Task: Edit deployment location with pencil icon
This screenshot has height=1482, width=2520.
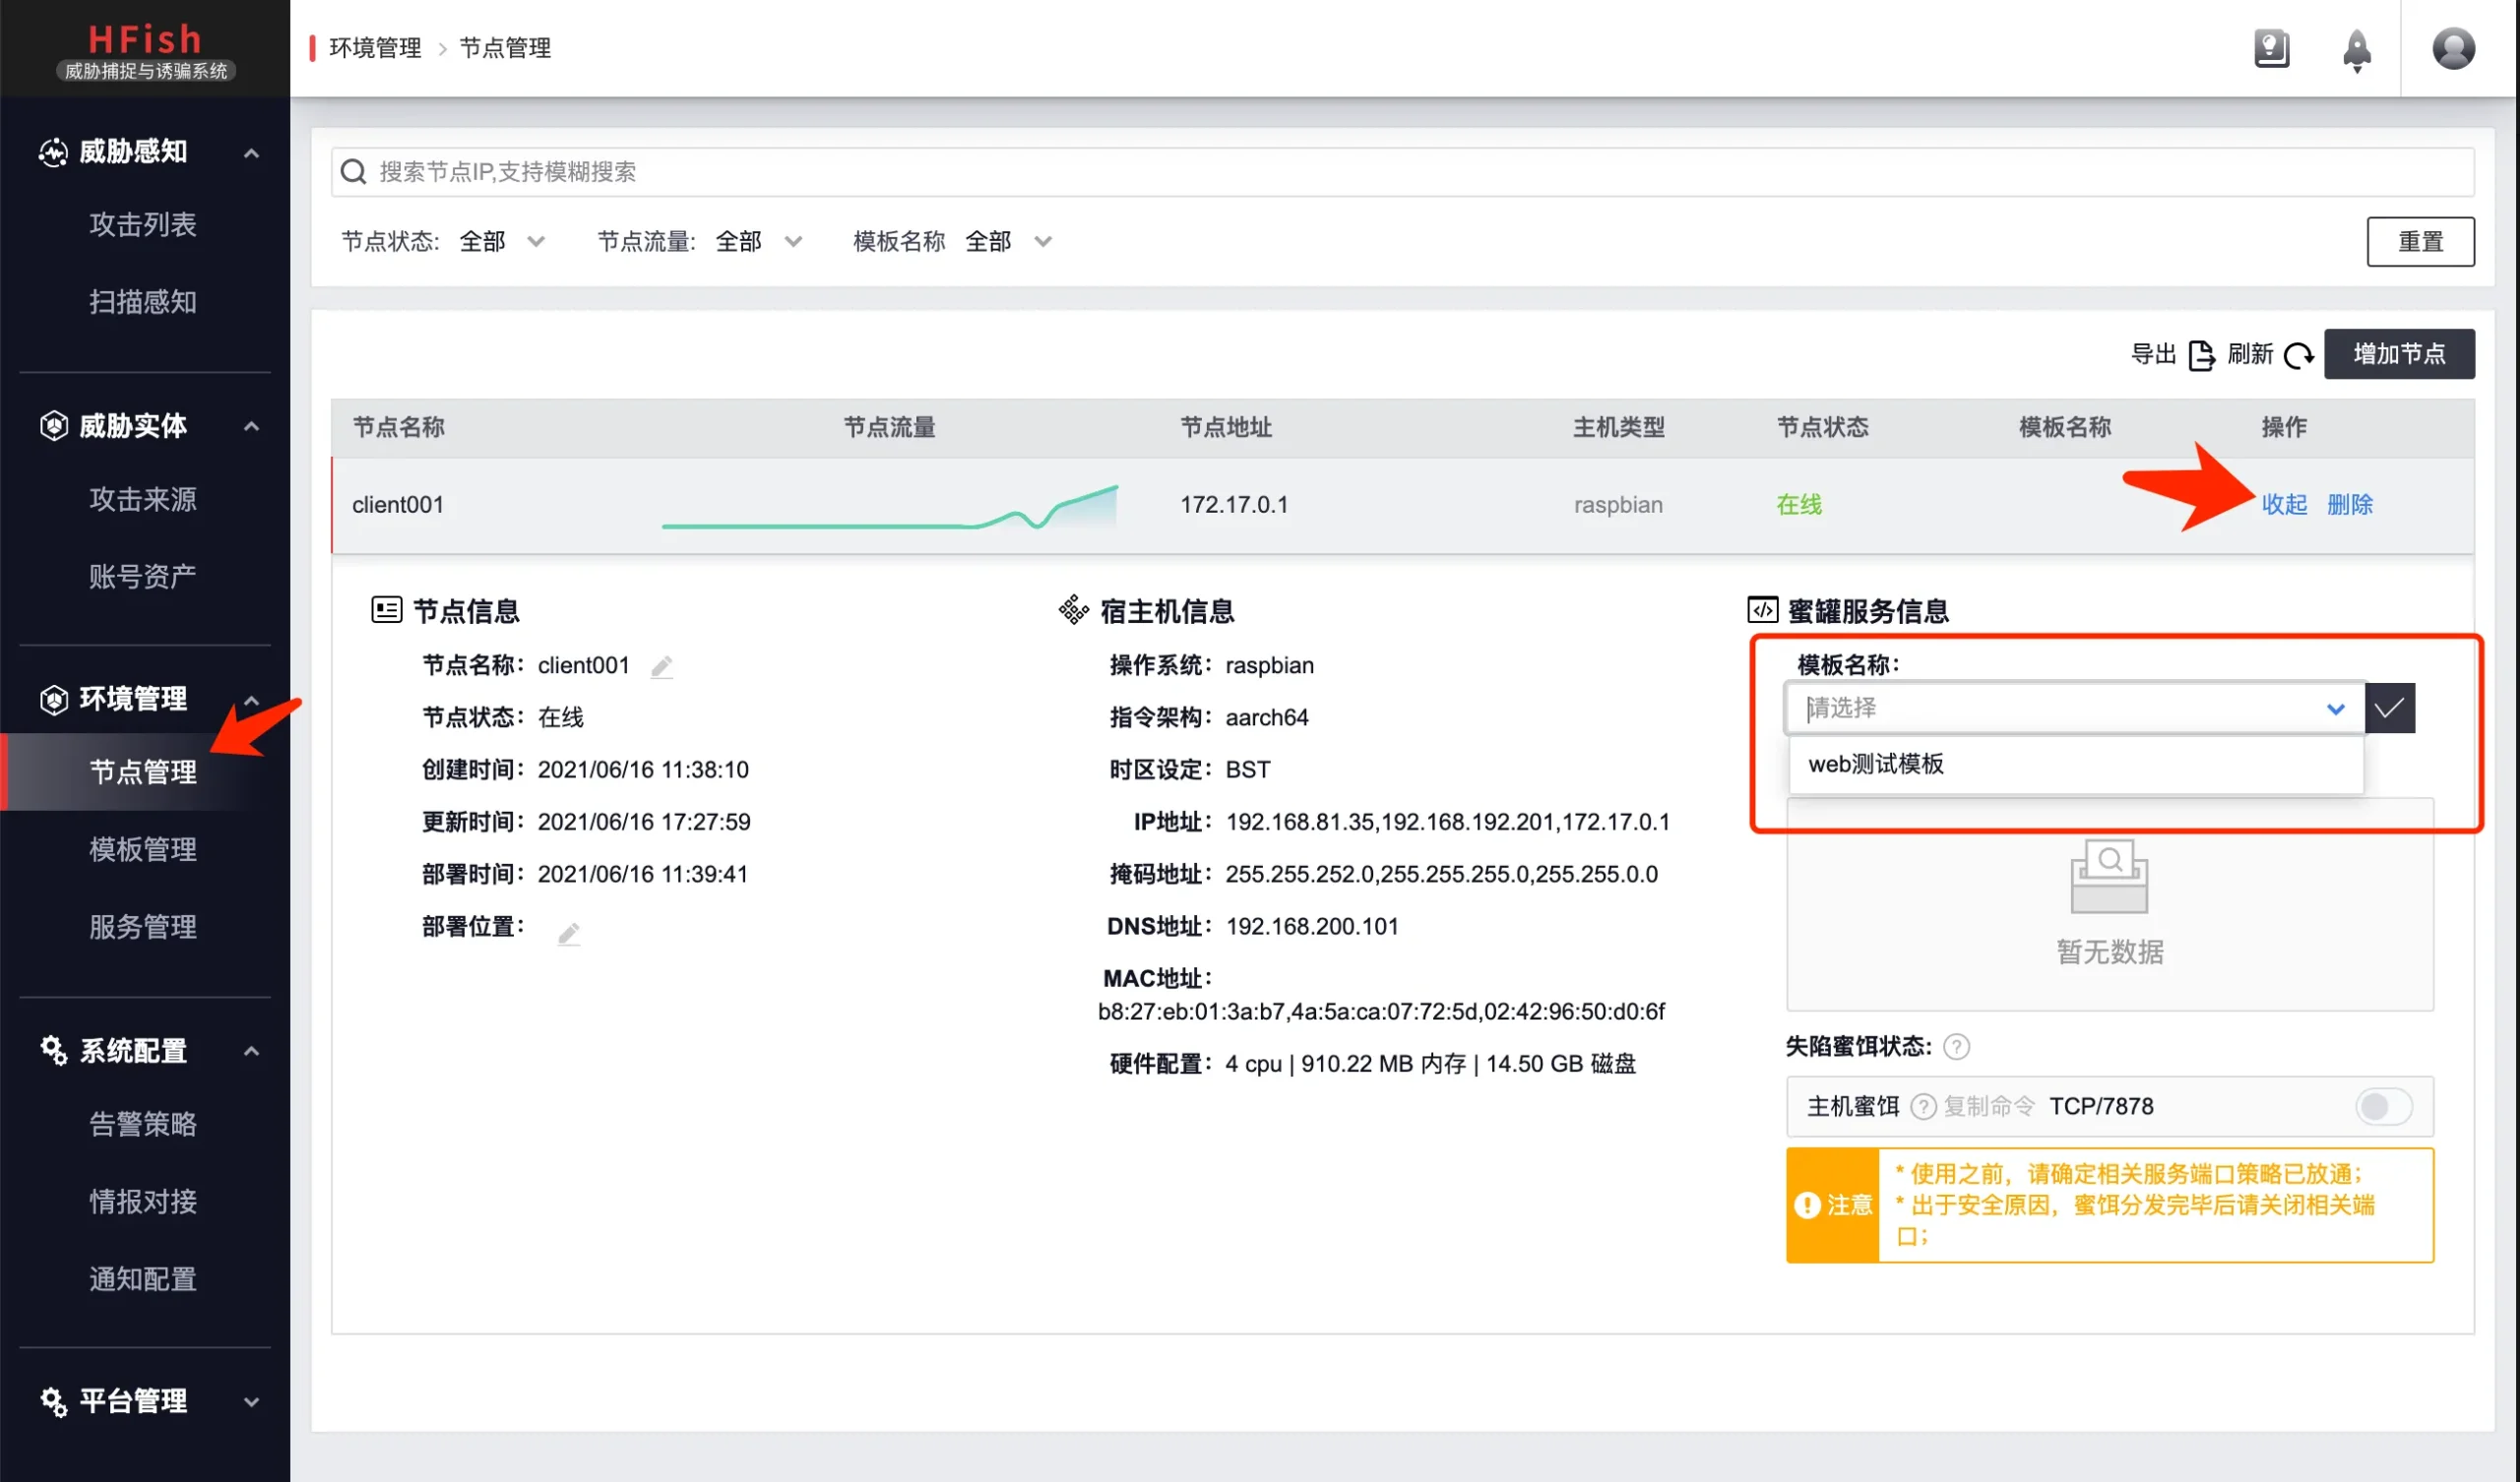Action: pyautogui.click(x=568, y=934)
